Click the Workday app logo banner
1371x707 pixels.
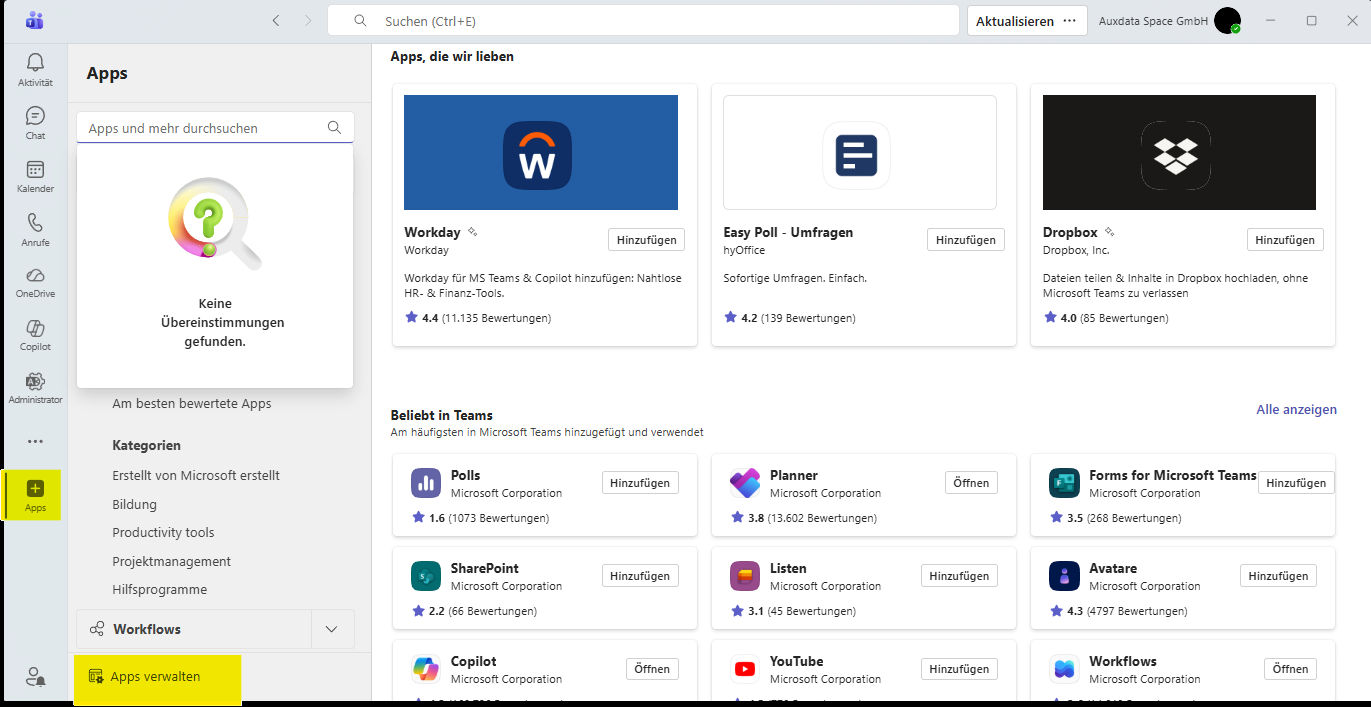(x=541, y=152)
